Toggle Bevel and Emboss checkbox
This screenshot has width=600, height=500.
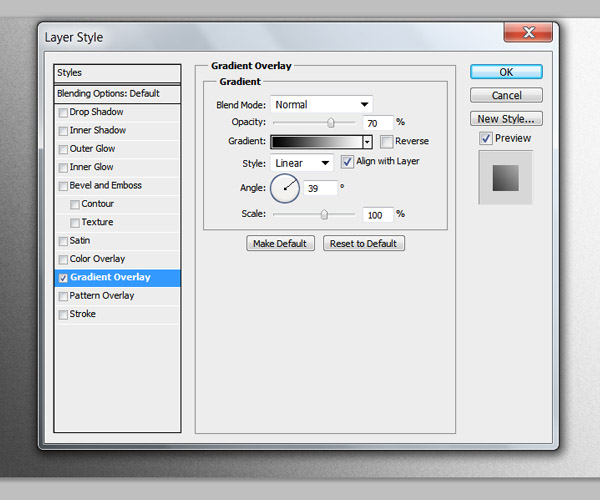click(x=63, y=186)
